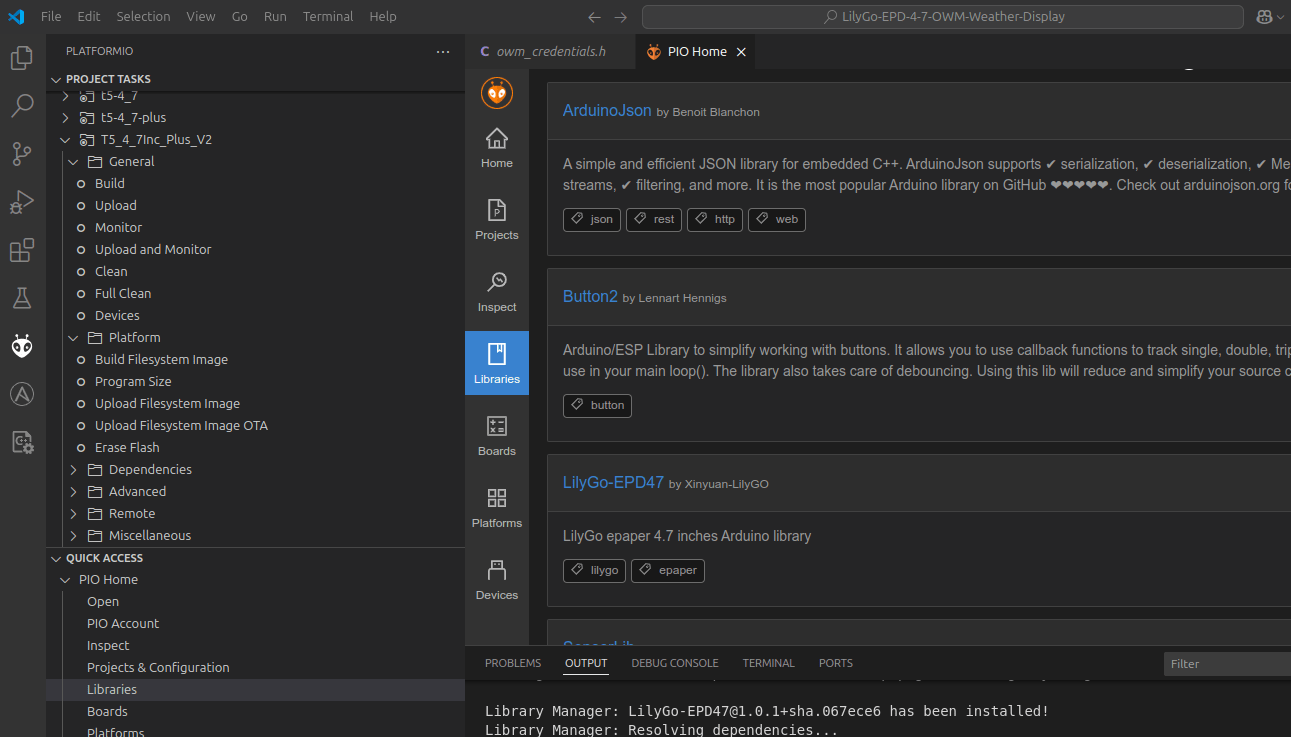
Task: Open the Terminal menu
Action: [x=328, y=17]
